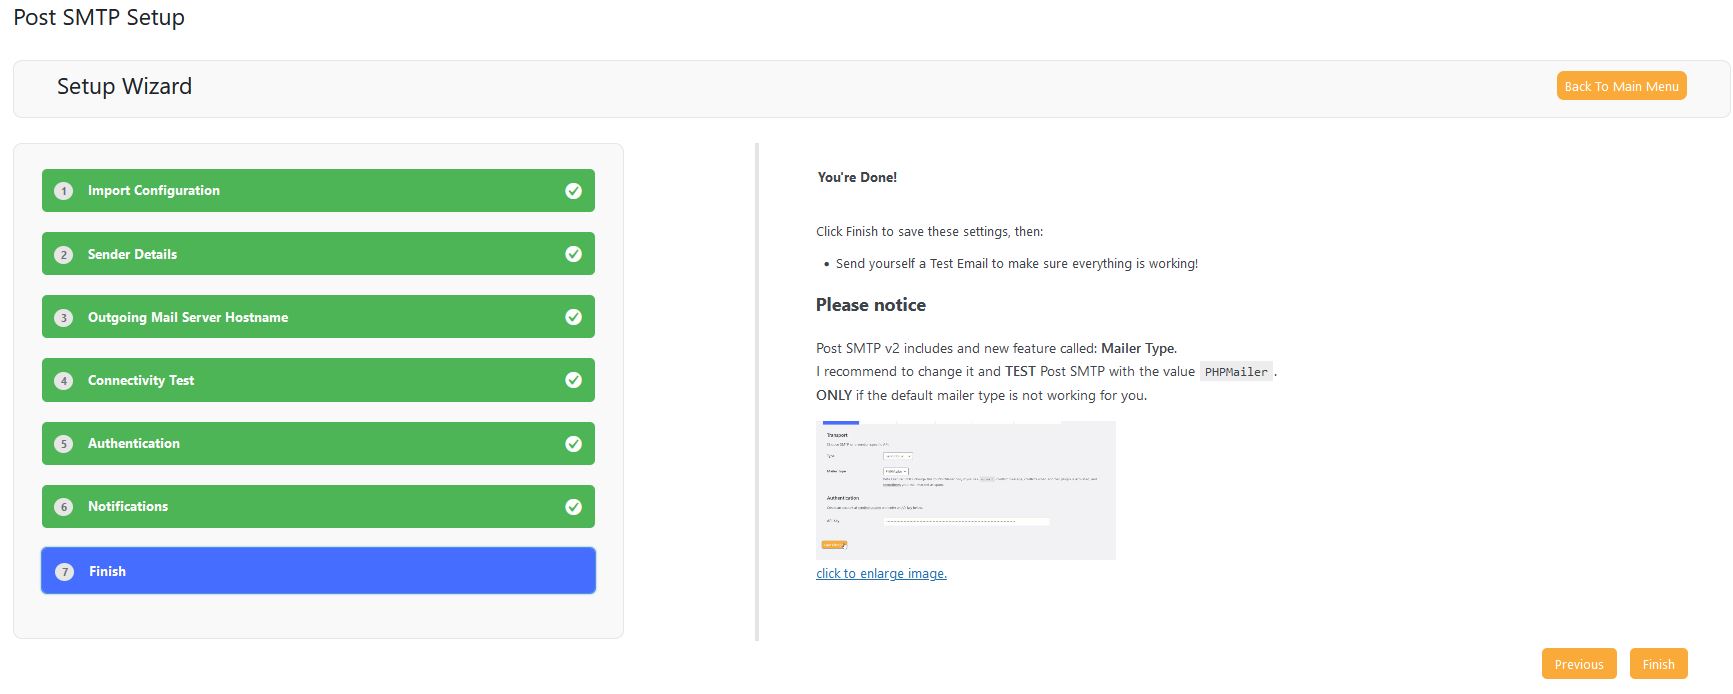The width and height of the screenshot is (1733, 694).
Task: Click the "You're Done!" heading
Action: click(857, 178)
